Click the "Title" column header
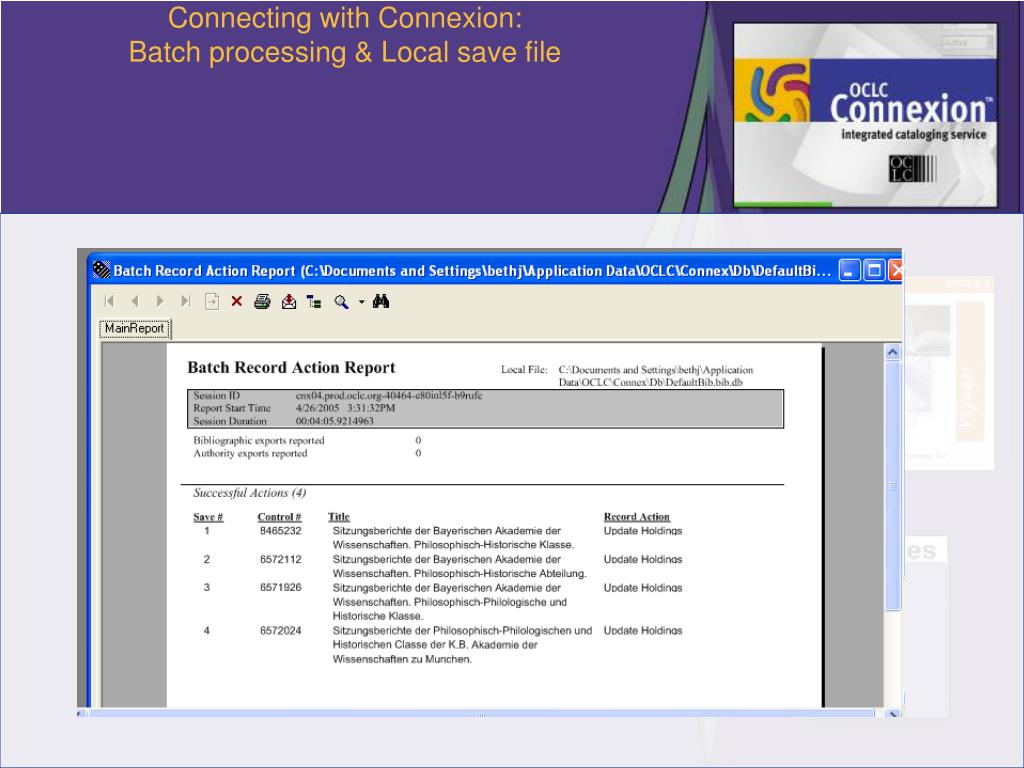This screenshot has height=768, width=1024. tap(339, 517)
